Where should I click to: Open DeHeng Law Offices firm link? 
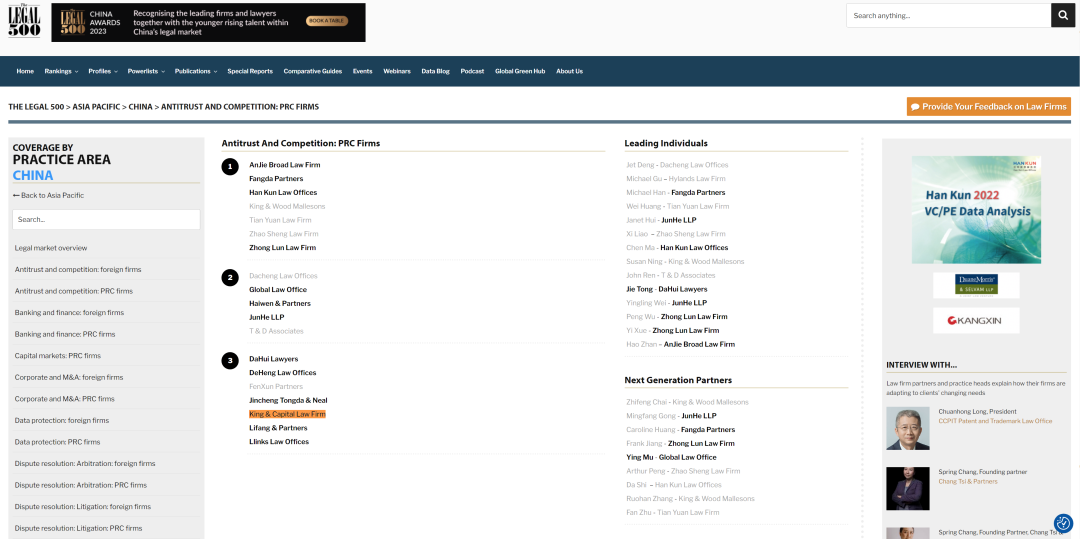pyautogui.click(x=282, y=372)
